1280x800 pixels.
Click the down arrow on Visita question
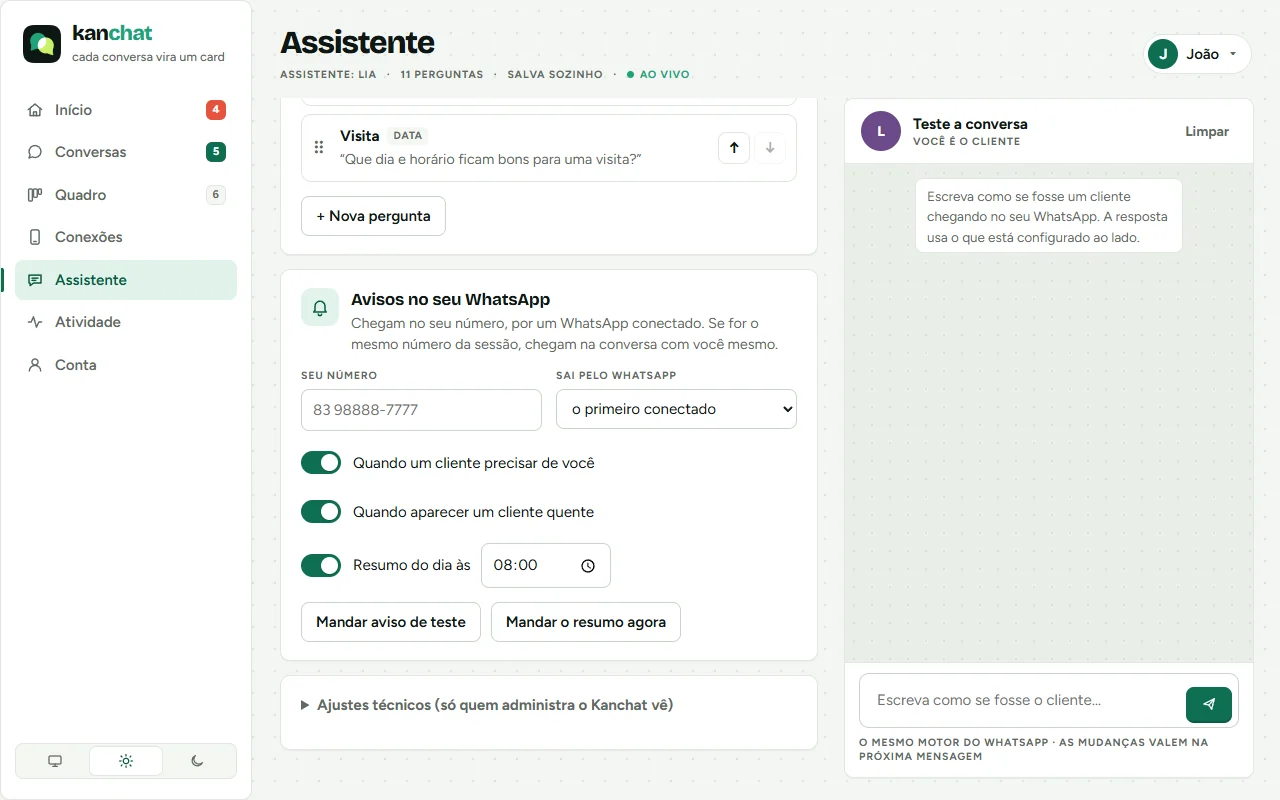[770, 148]
